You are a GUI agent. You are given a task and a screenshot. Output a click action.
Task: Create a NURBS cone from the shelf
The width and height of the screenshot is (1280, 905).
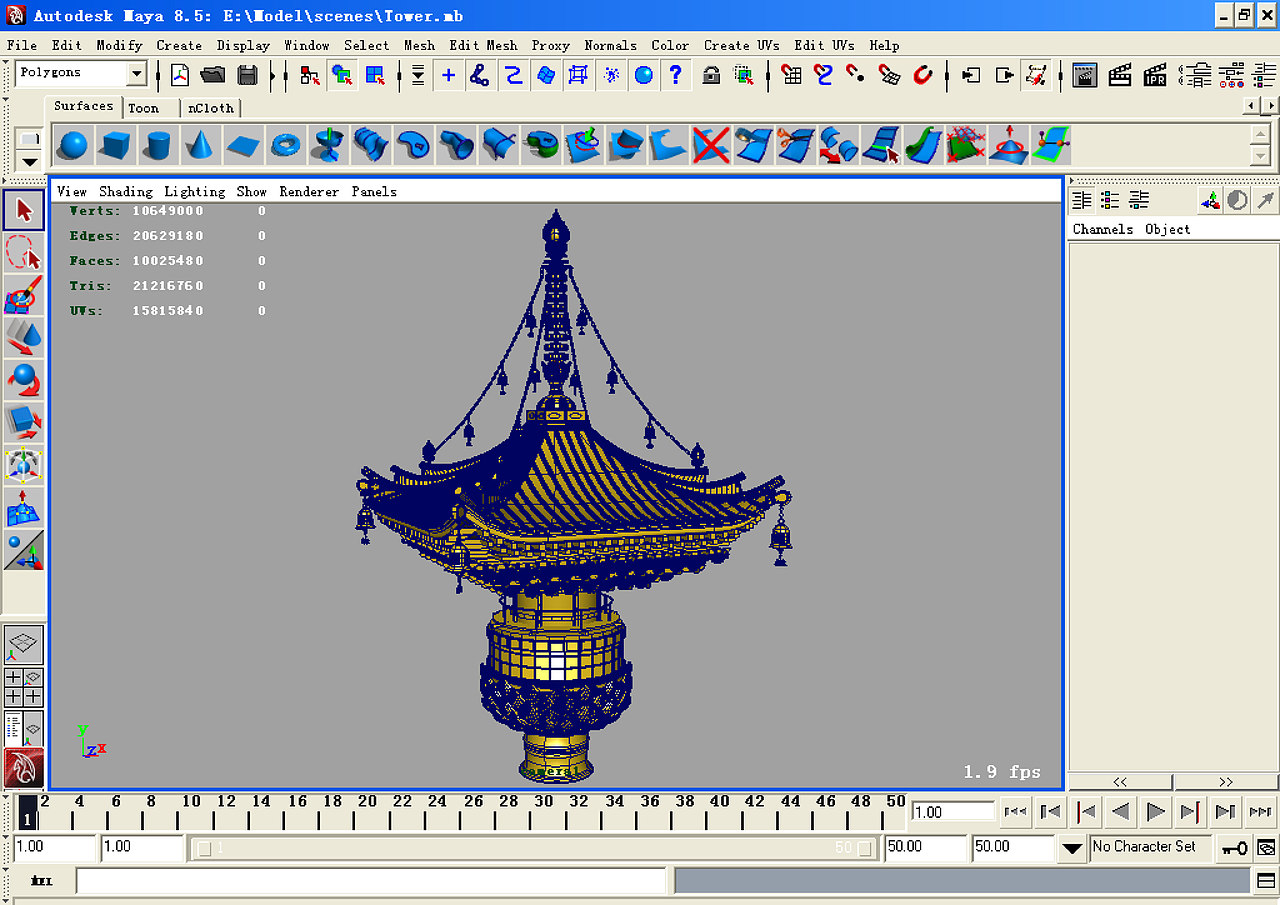click(x=200, y=145)
